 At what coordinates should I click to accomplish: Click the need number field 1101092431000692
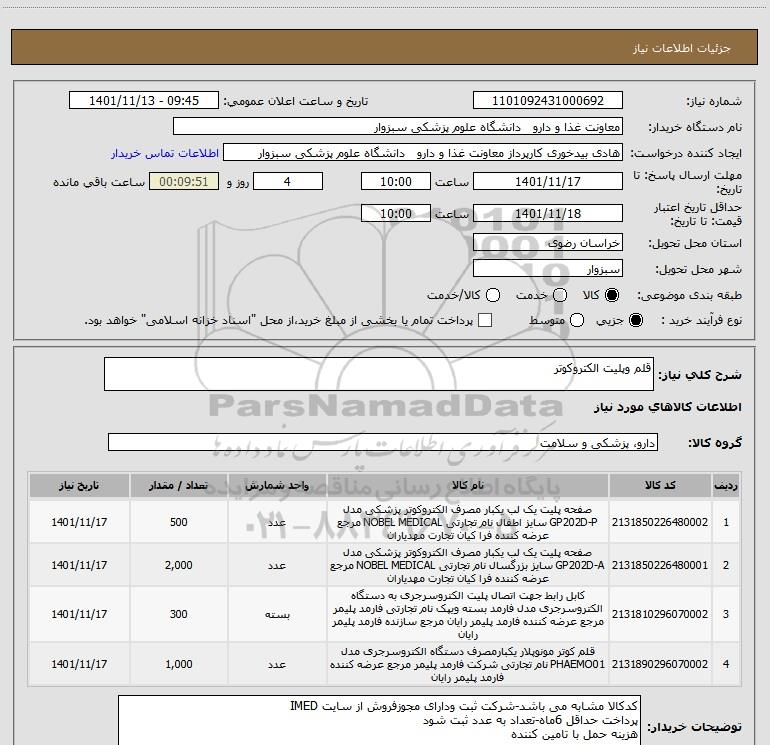click(548, 101)
